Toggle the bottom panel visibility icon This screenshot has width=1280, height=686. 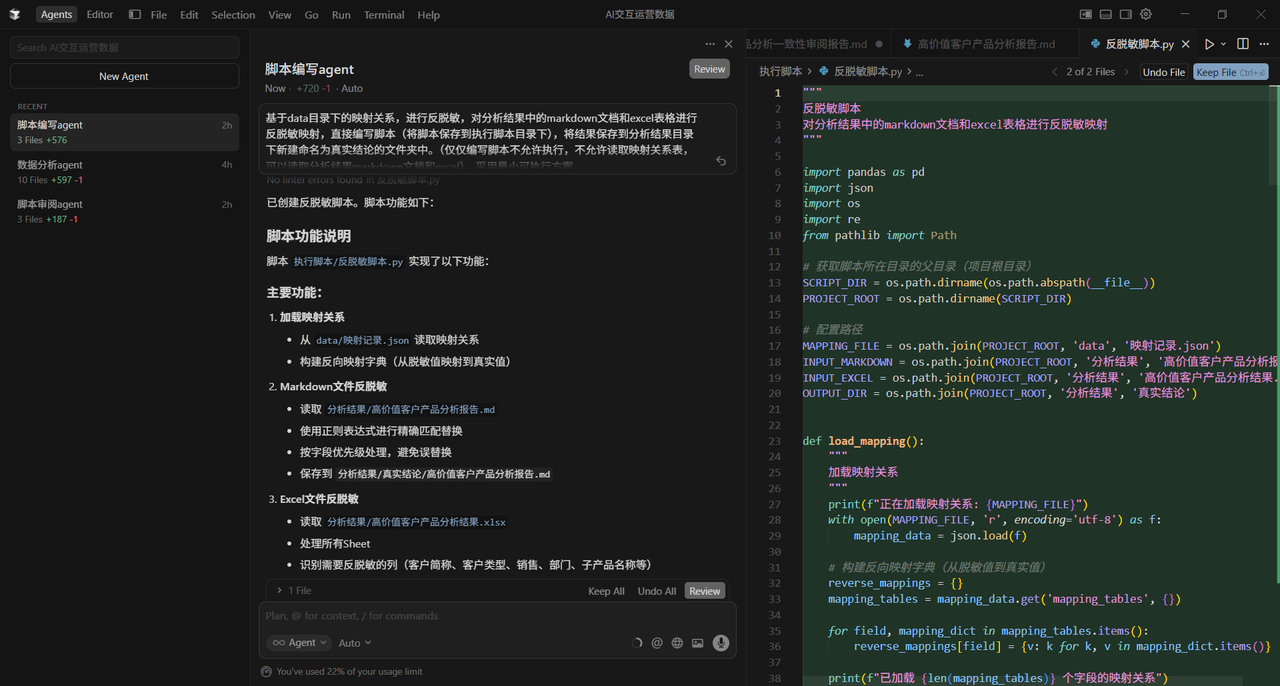(1106, 14)
